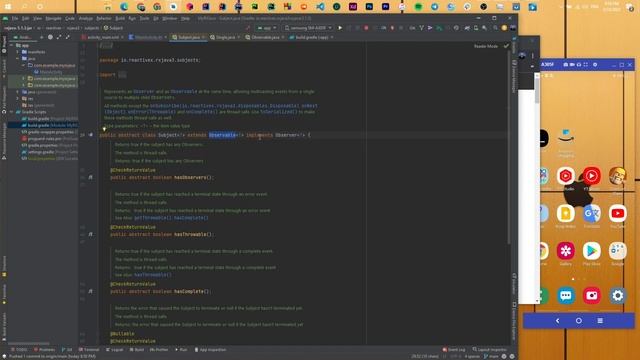Select MainActivity in project tree
This screenshot has width=640, height=360.
coord(48,72)
